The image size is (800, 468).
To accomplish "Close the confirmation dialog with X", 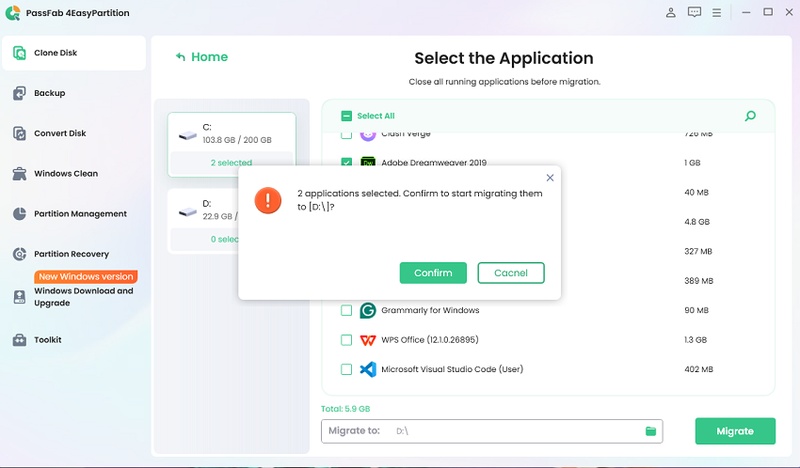I will coord(550,178).
